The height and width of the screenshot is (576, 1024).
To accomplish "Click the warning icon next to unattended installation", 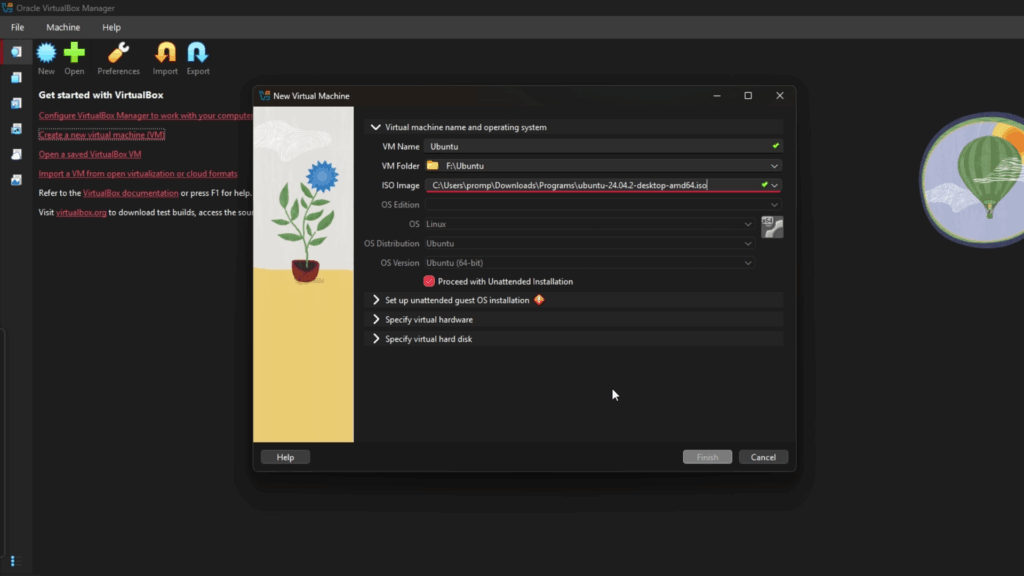I will tap(538, 299).
